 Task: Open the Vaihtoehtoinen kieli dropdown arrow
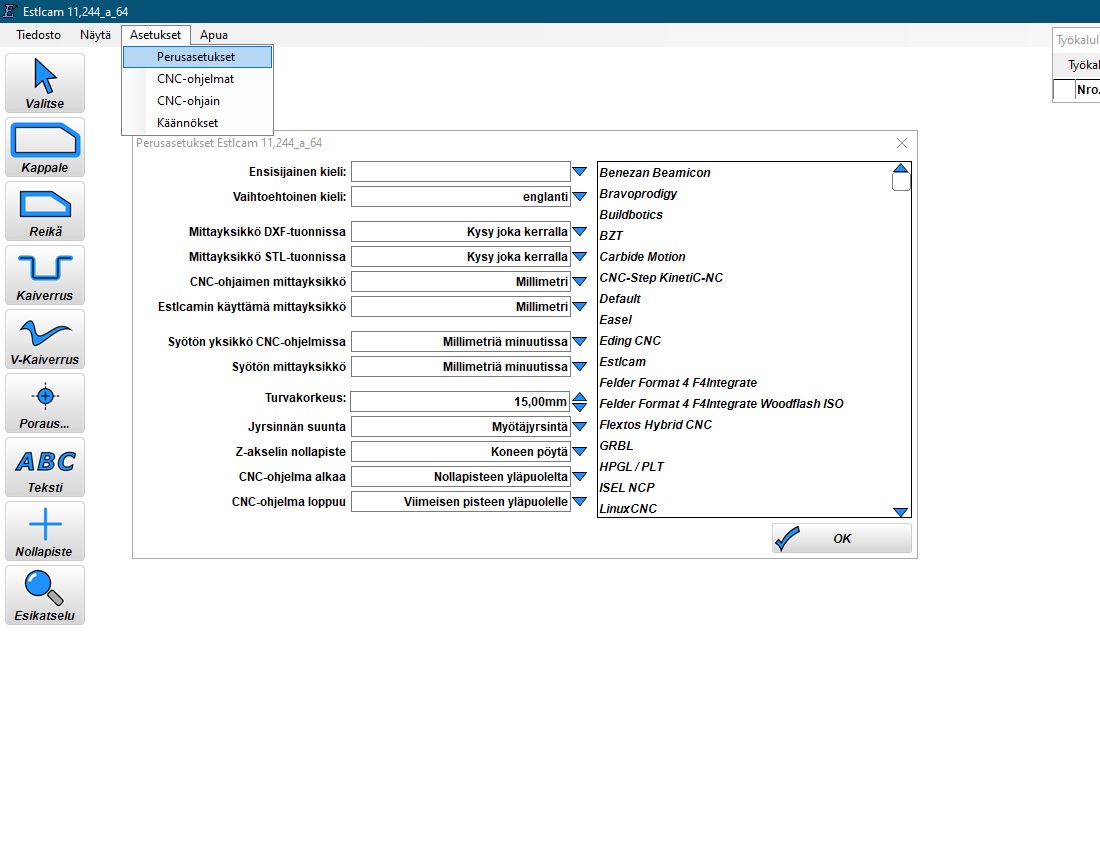[x=579, y=197]
